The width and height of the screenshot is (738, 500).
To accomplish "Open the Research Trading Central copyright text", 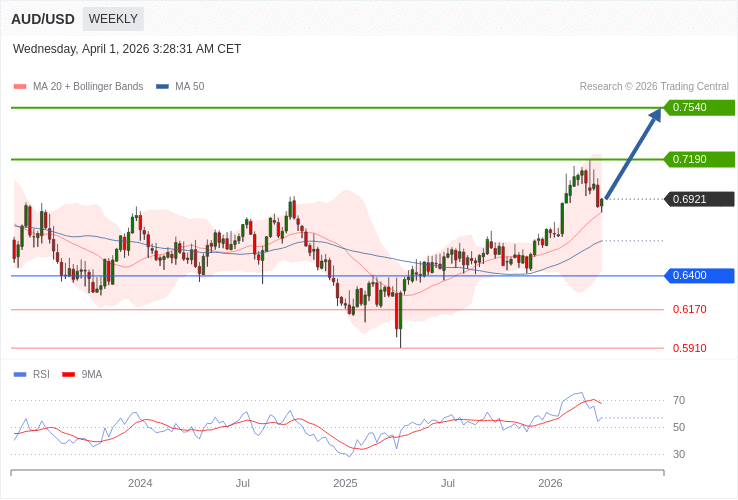I will 654,87.
